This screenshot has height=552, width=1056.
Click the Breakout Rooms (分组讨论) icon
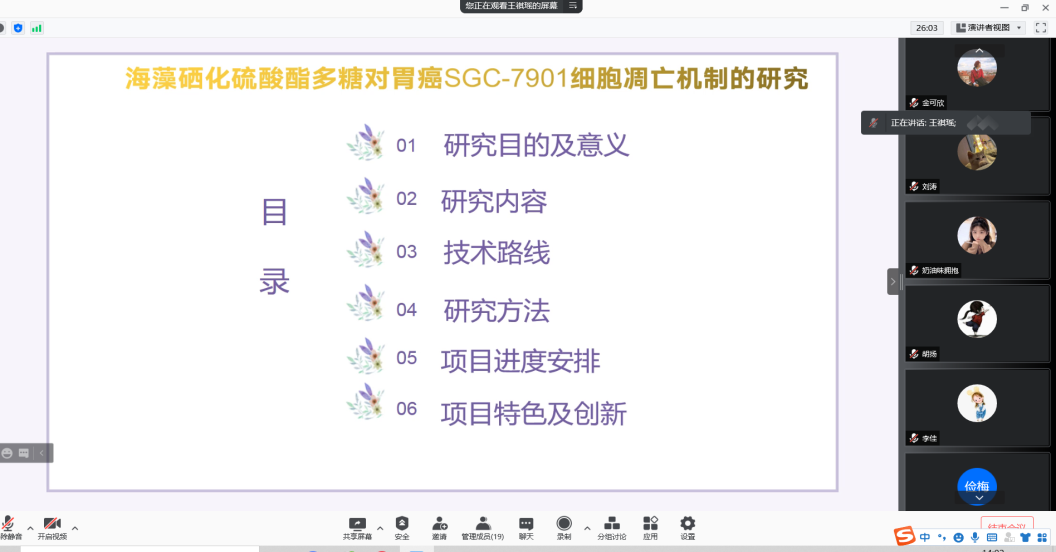point(612,524)
